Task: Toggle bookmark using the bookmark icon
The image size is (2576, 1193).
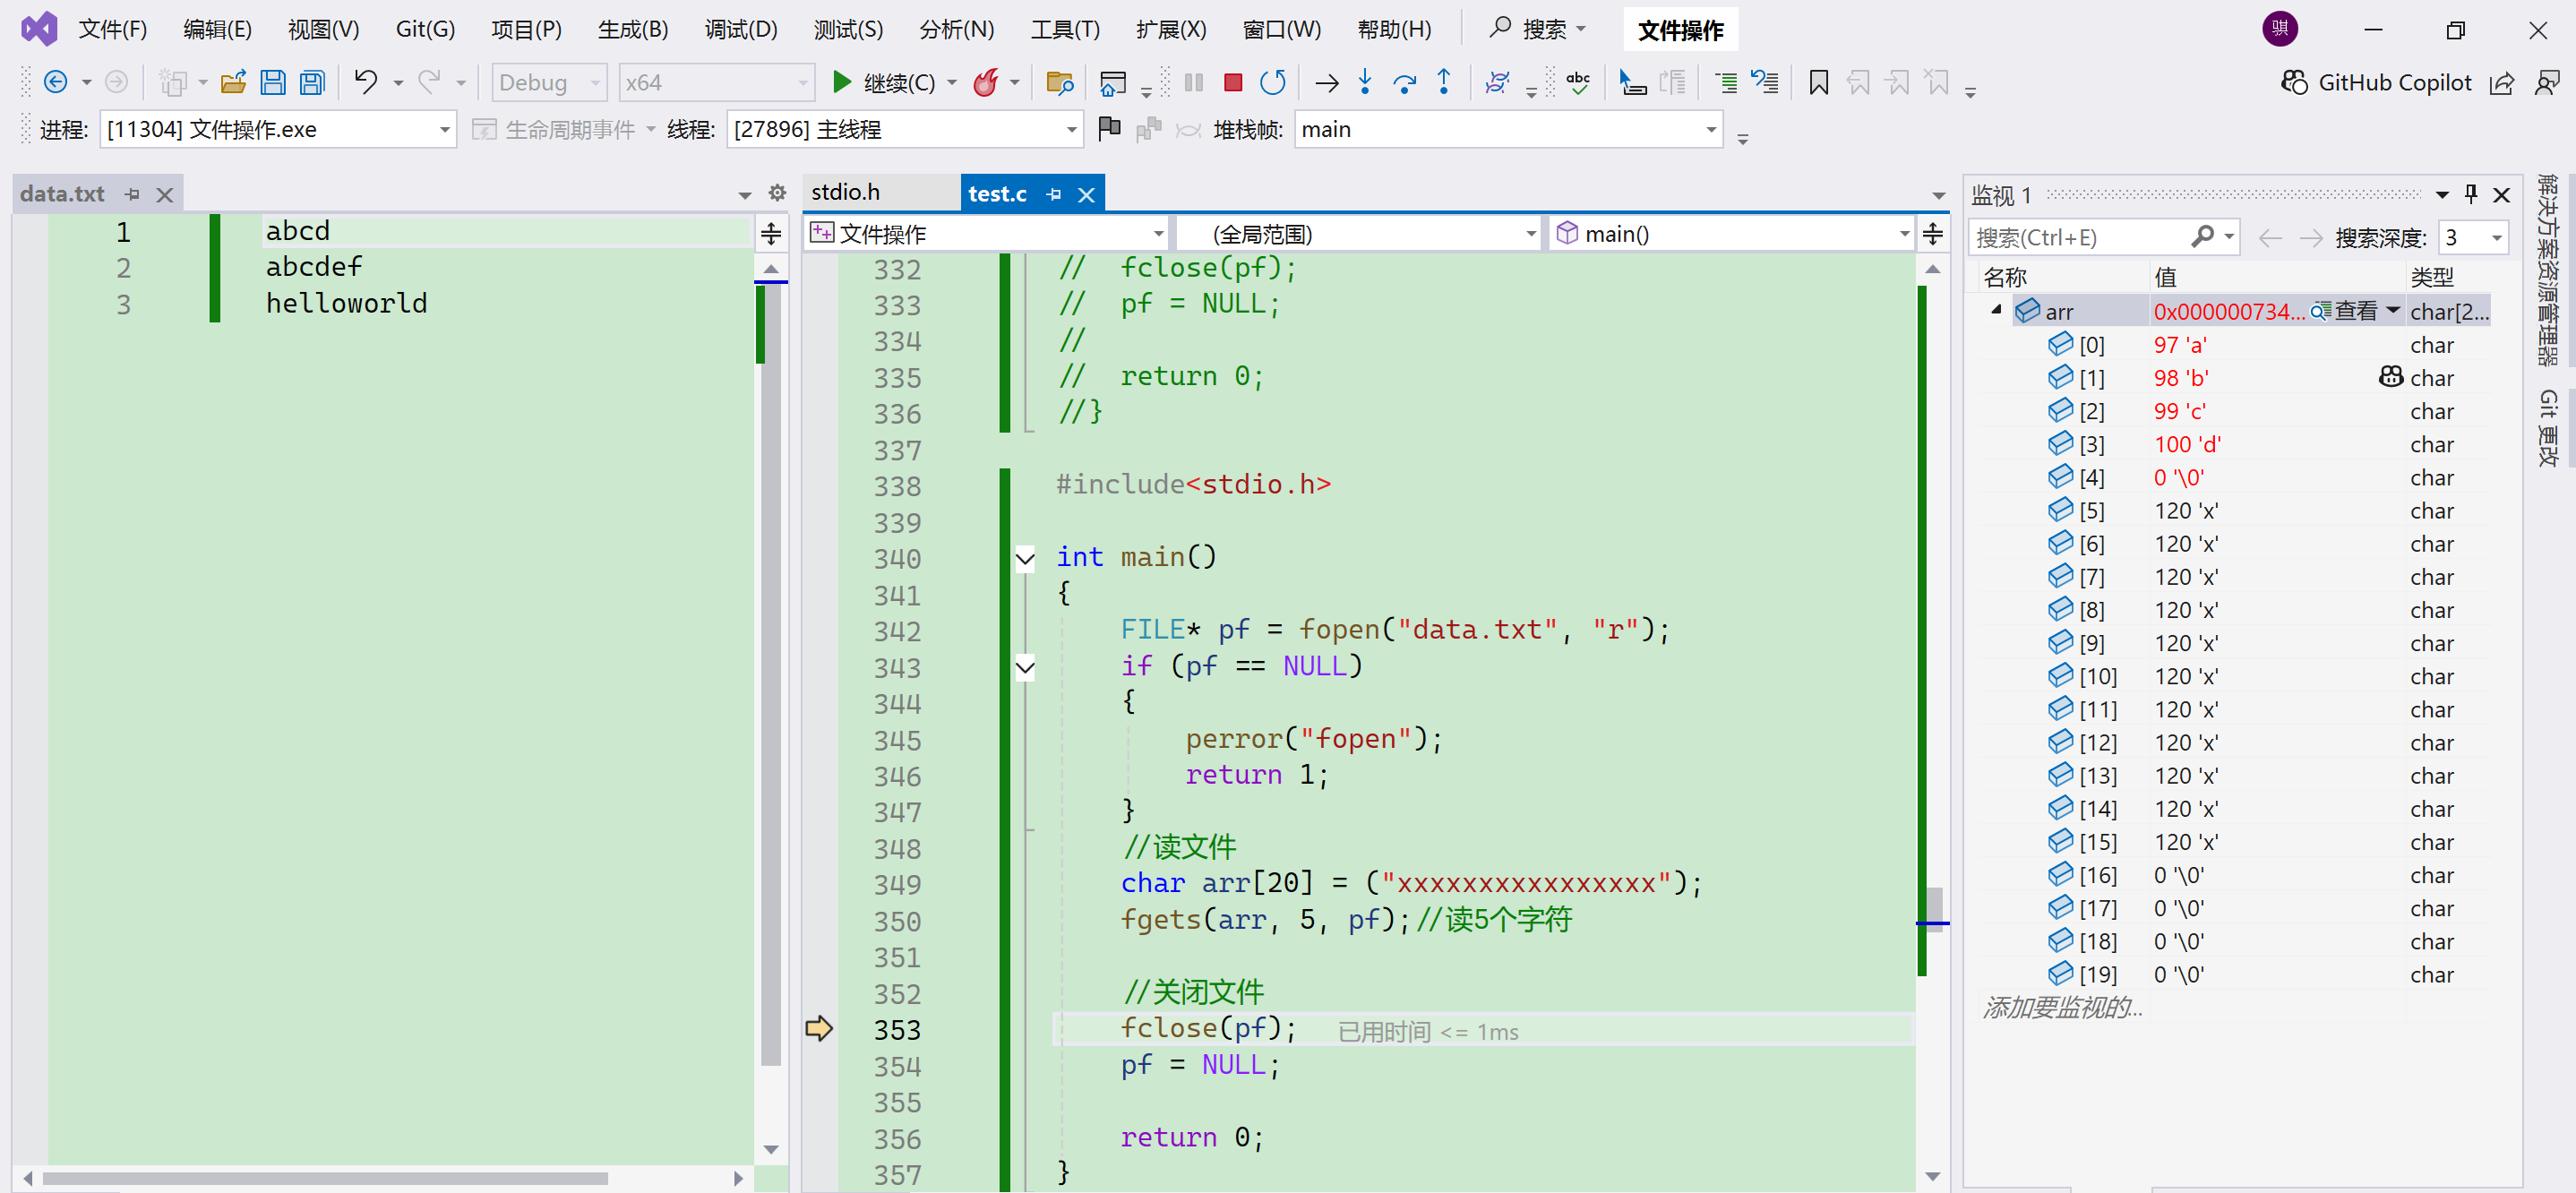Action: (1818, 82)
